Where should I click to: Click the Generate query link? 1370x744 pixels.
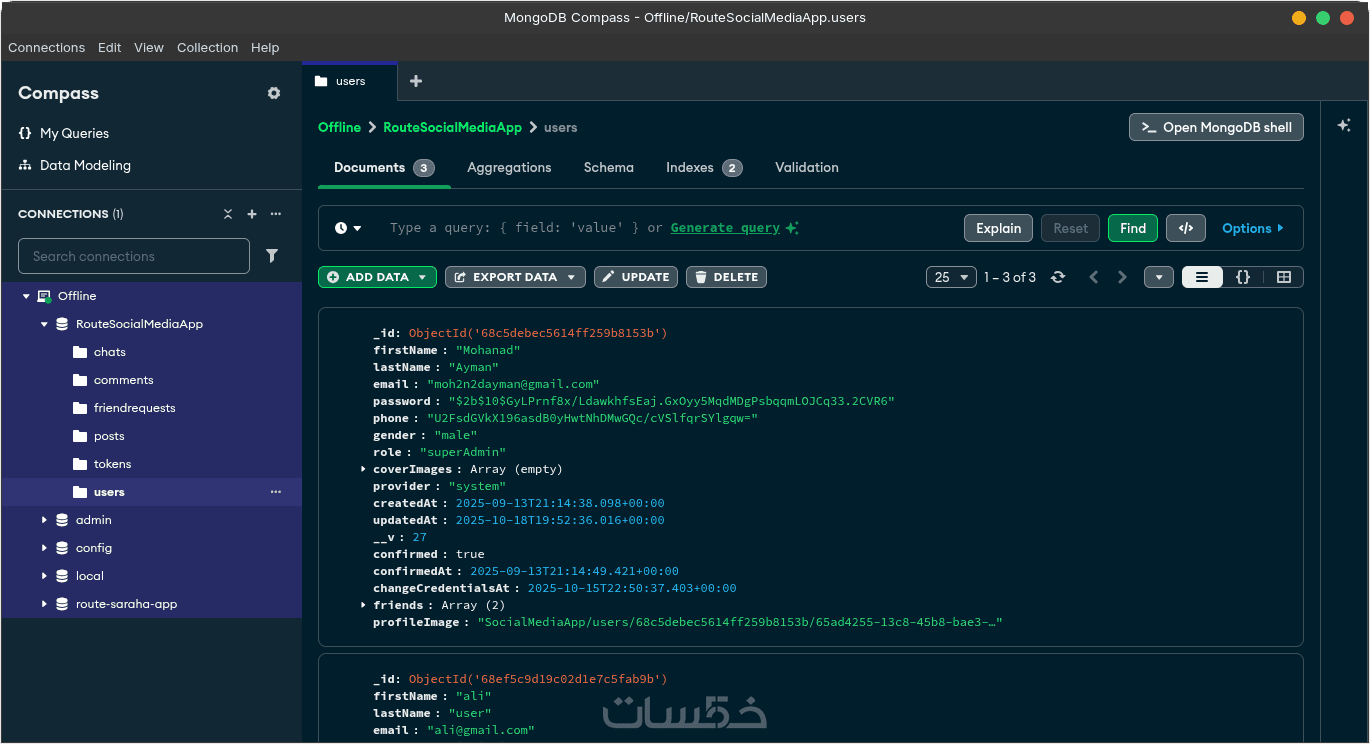pyautogui.click(x=725, y=228)
